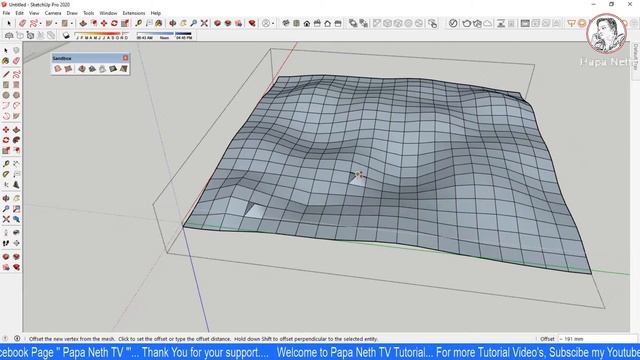Select the Sandbox Add Detail tool
The height and width of the screenshot is (360, 640).
click(x=113, y=69)
